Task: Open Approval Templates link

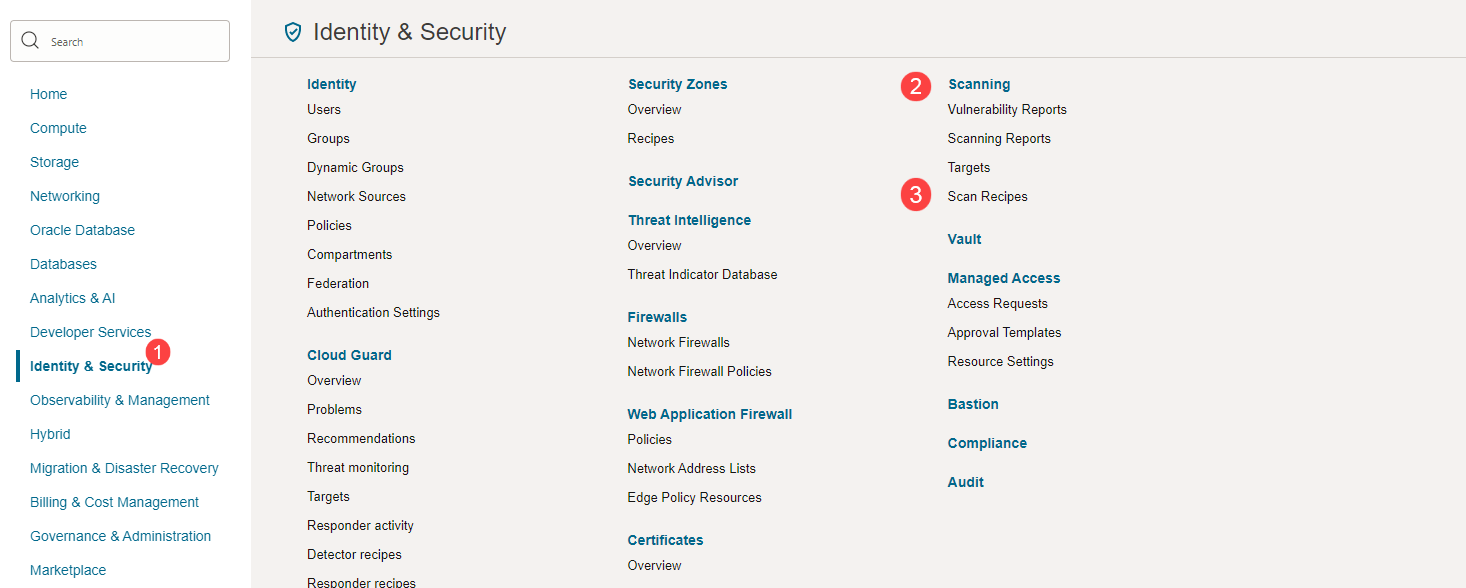Action: click(x=1005, y=332)
